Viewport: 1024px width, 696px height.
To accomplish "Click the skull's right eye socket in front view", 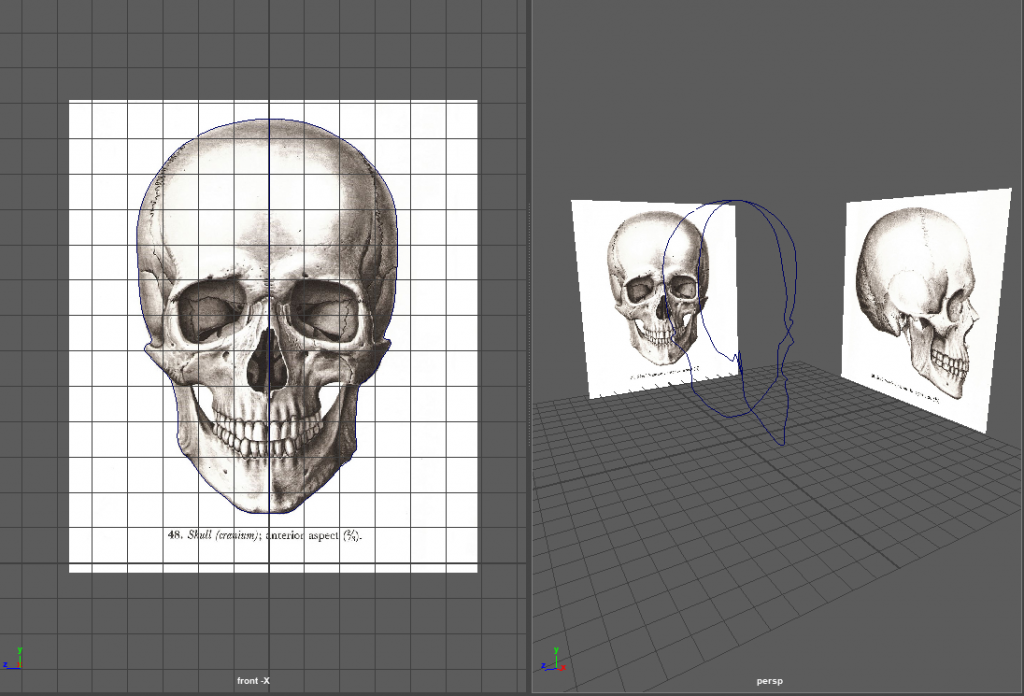I will [325, 313].
